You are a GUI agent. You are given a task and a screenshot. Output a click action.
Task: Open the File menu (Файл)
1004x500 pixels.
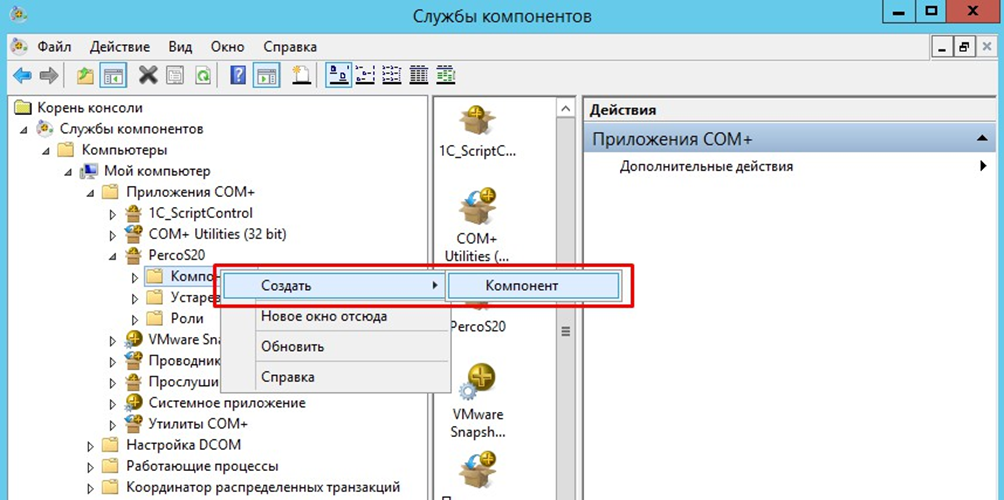point(54,47)
